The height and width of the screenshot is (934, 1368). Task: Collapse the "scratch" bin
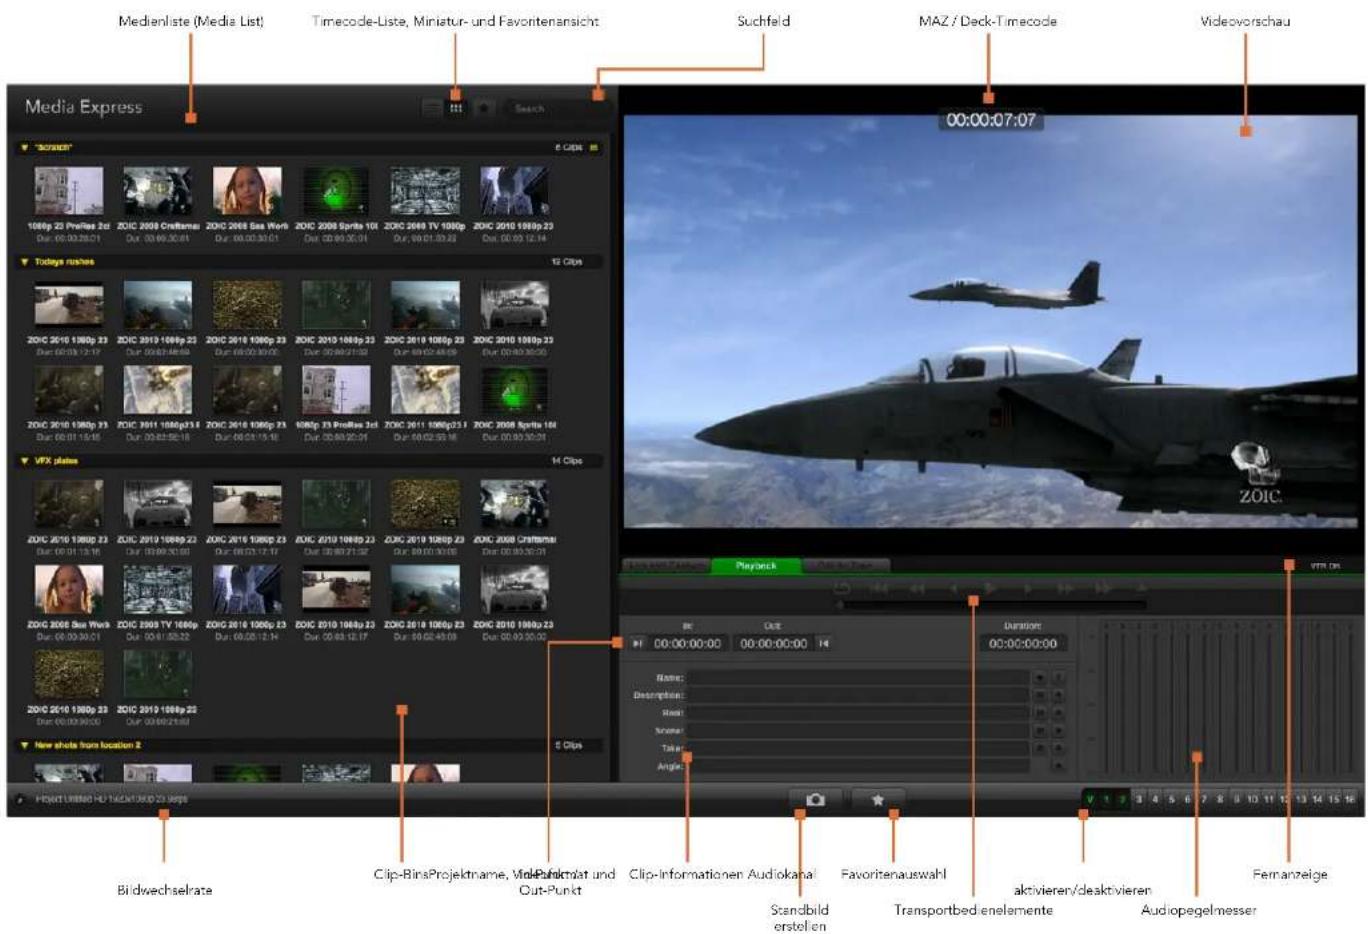(x=25, y=147)
